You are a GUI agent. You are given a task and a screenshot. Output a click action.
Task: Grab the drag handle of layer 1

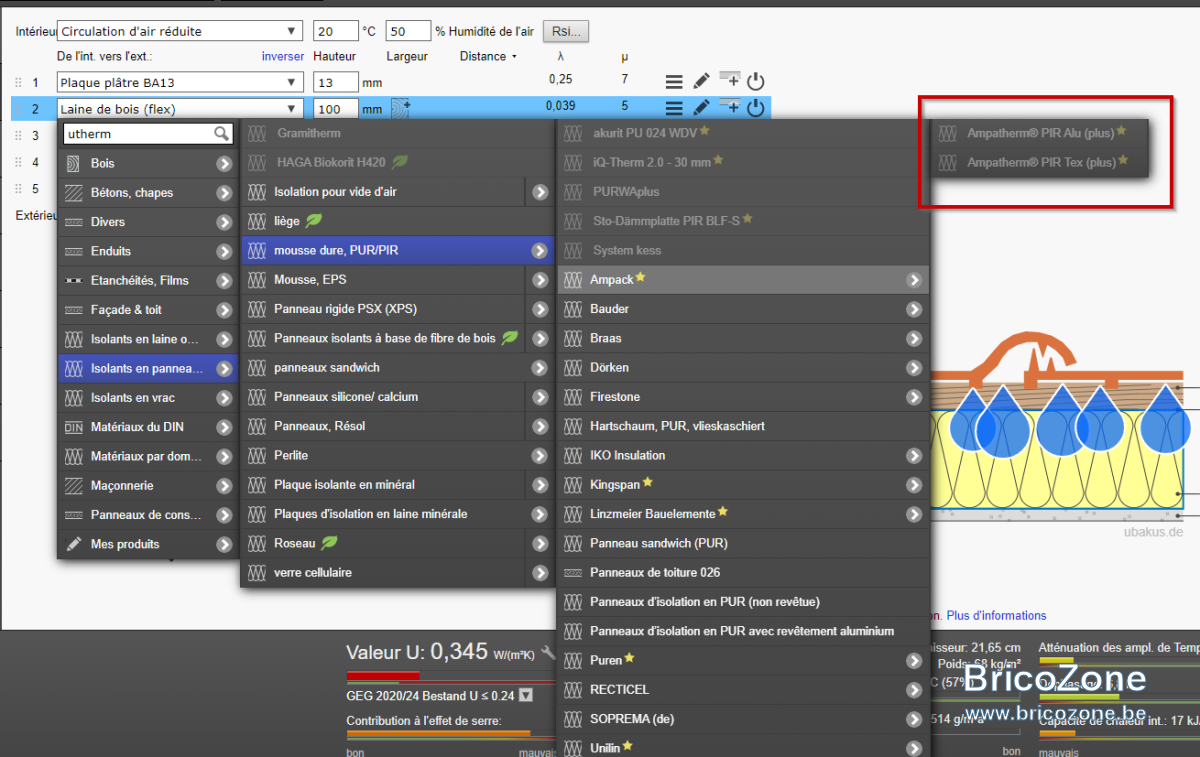(18, 83)
